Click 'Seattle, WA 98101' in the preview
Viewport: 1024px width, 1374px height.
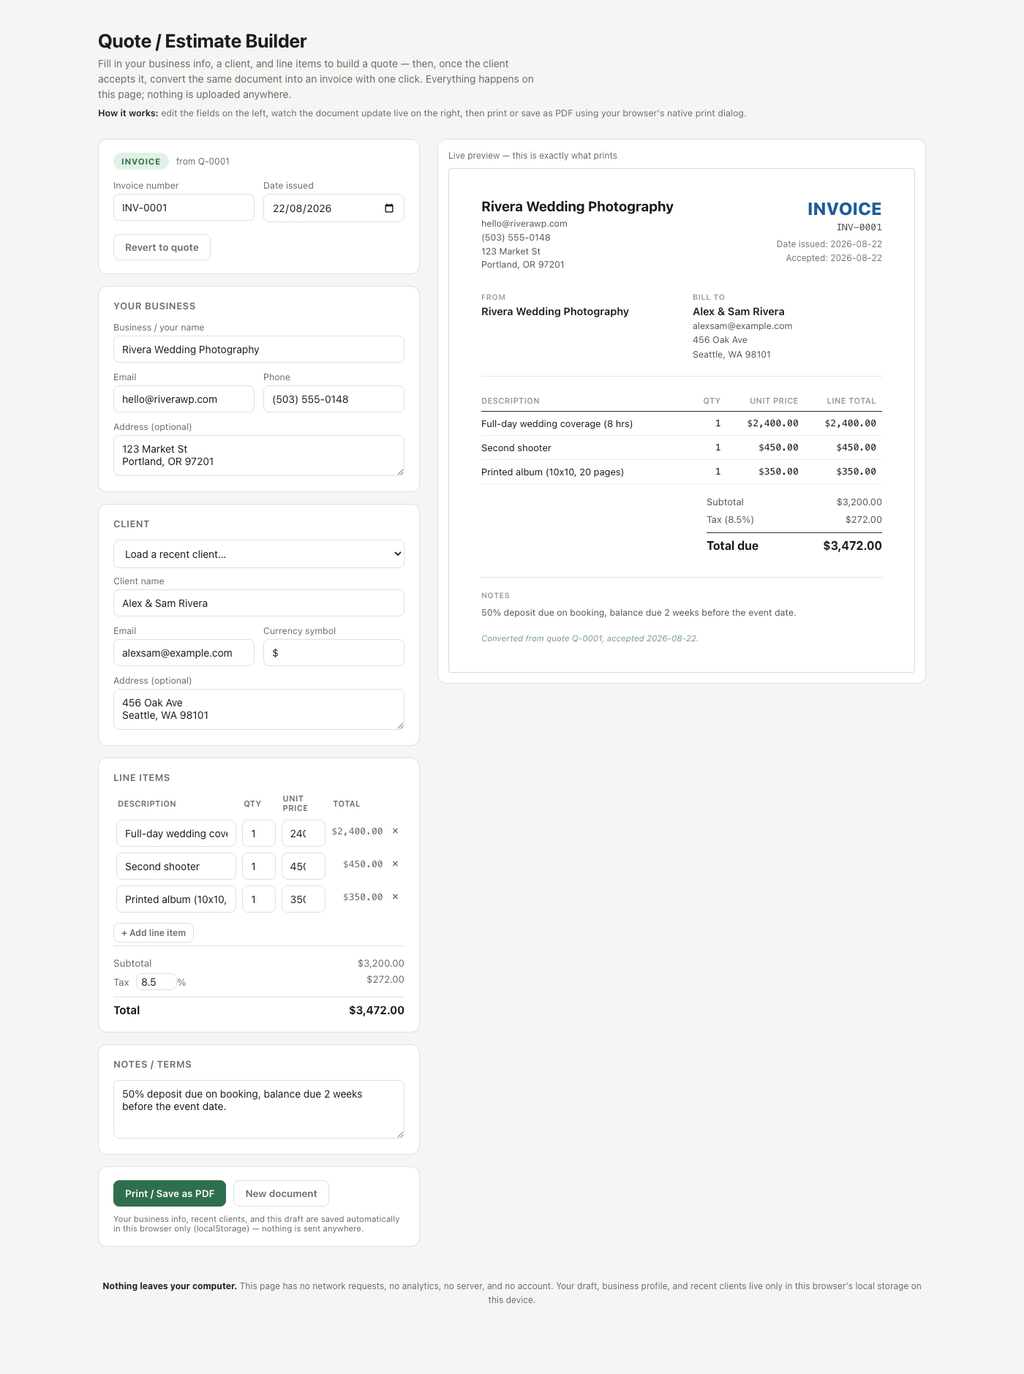tap(732, 354)
